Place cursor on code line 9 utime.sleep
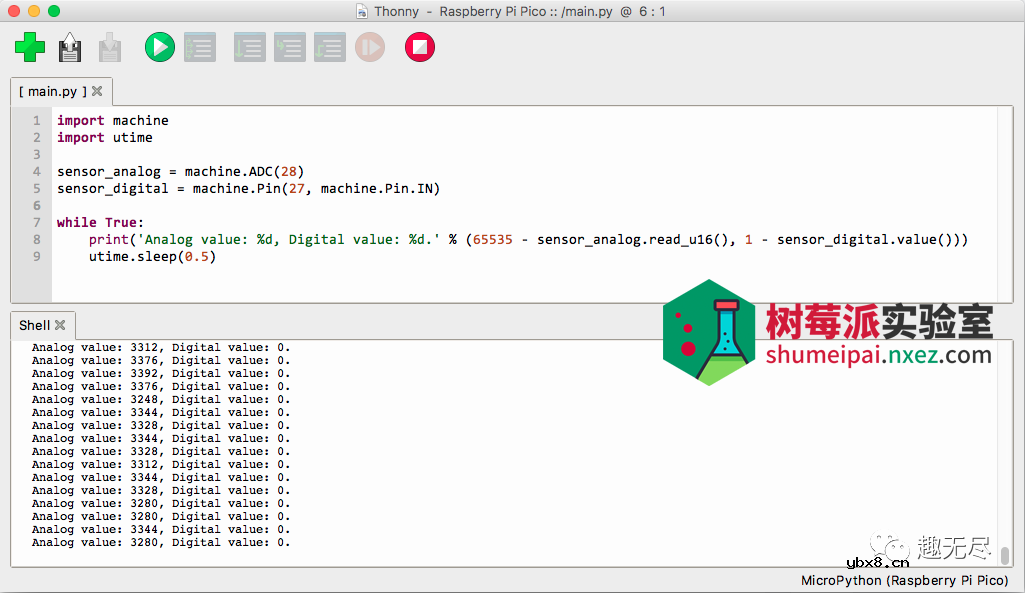The width and height of the screenshot is (1025, 593). [152, 257]
